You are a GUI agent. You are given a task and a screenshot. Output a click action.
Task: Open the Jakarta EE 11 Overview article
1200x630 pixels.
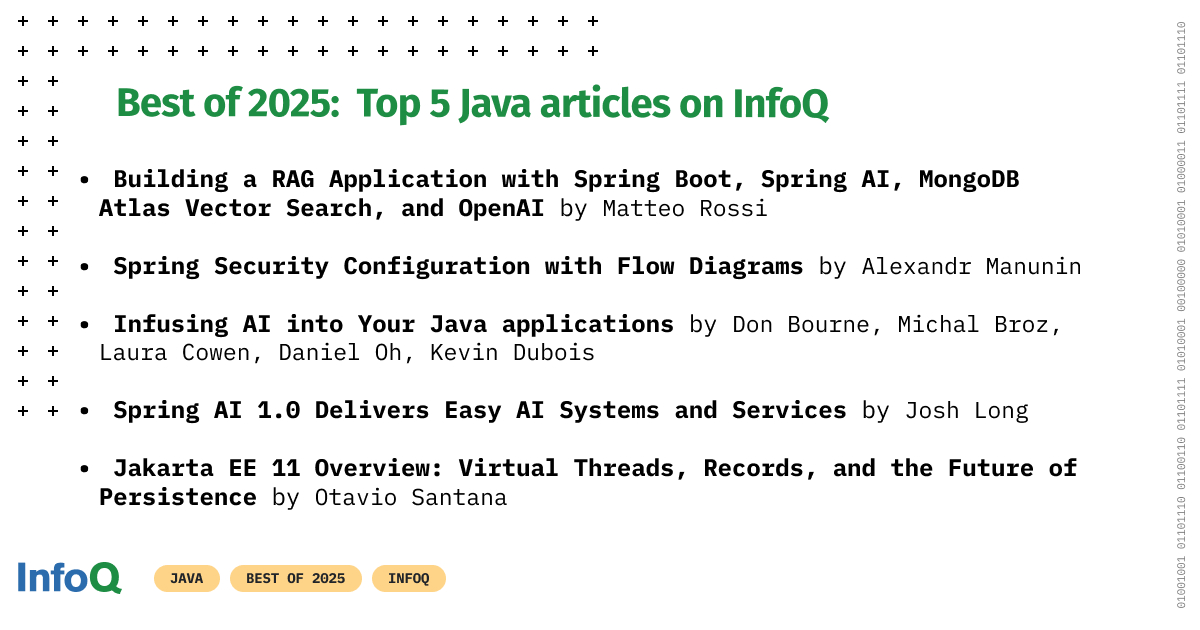pyautogui.click(x=500, y=468)
